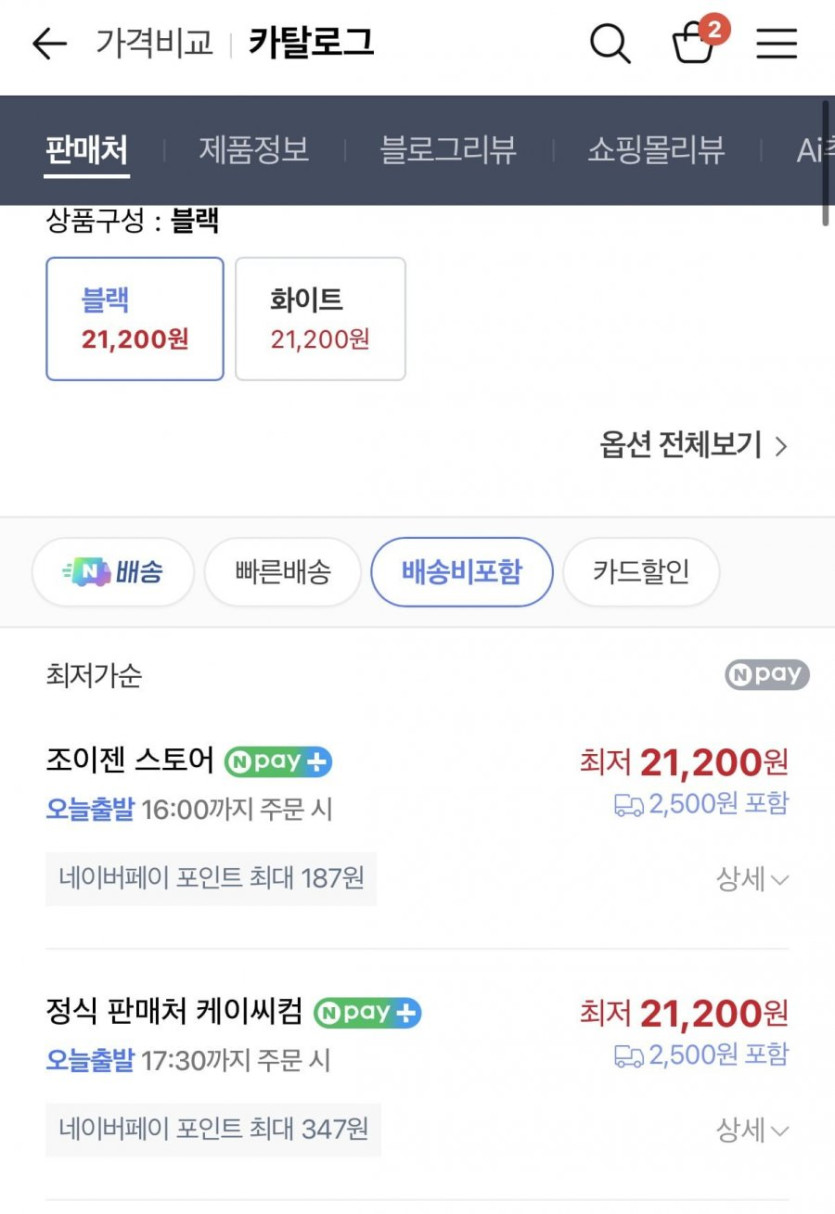835x1214 pixels.
Task: Expand 상세 for 조이젠 스토어
Action: tap(752, 880)
